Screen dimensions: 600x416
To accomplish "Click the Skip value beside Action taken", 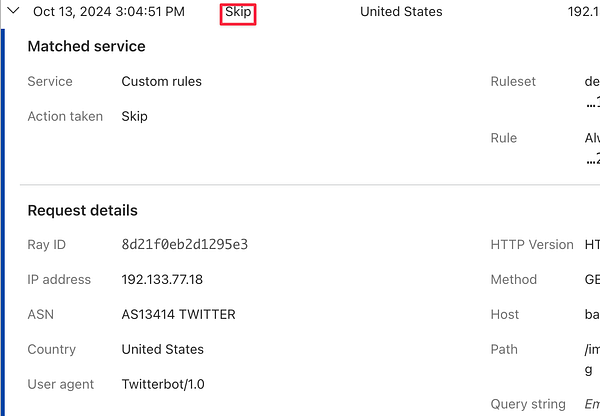I will click(x=134, y=116).
